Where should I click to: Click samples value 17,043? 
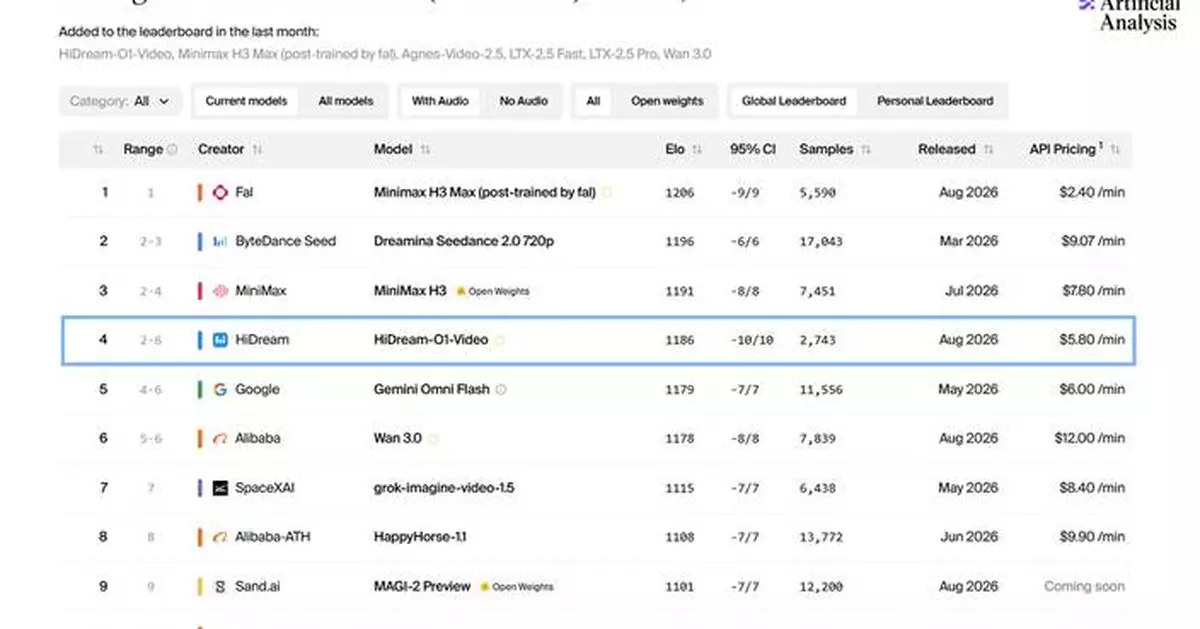click(x=820, y=241)
